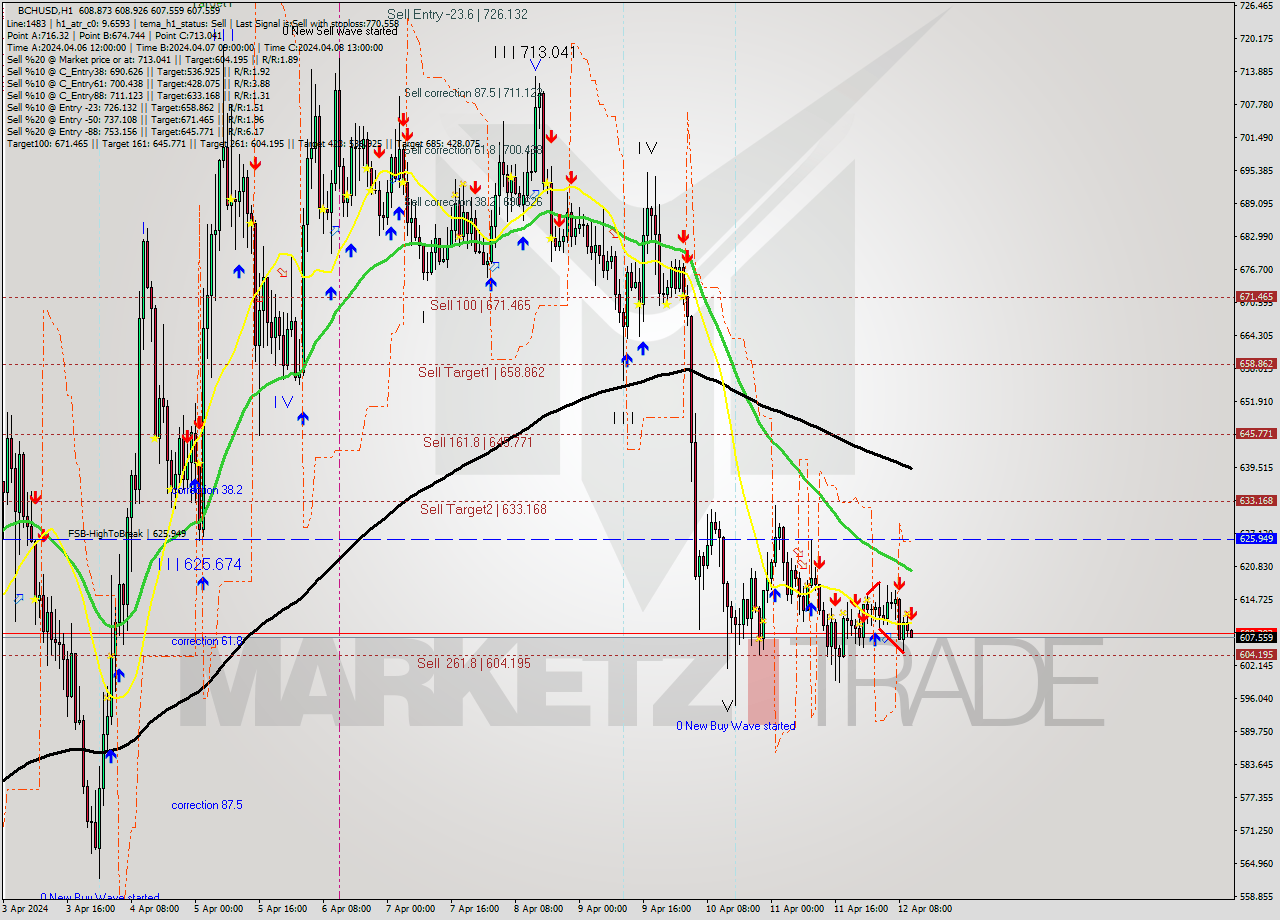Image resolution: width=1280 pixels, height=920 pixels.
Task: Select 'Sell 161.8 | 645.771' level label
Action: click(x=477, y=442)
